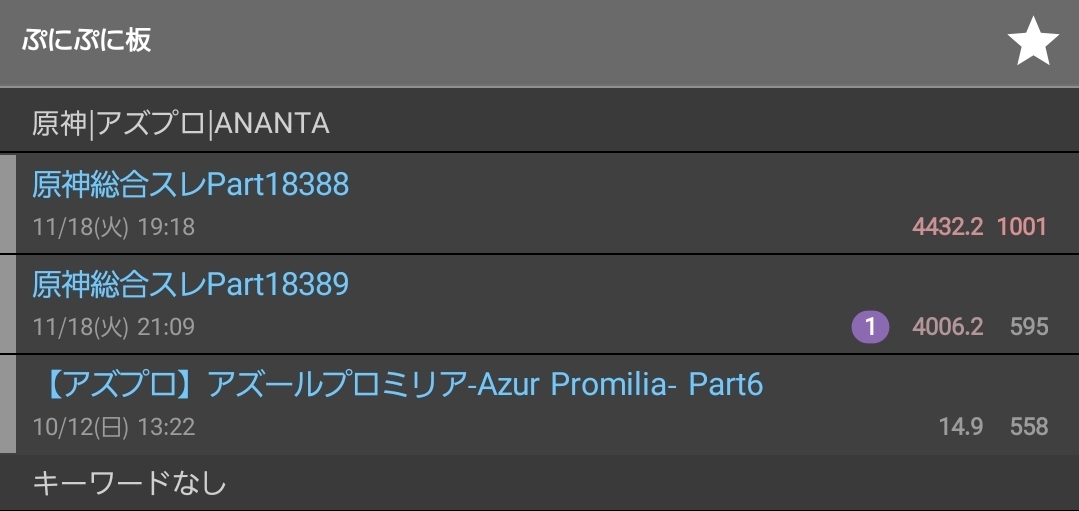Select the キーワードなし section header
Image resolution: width=1079 pixels, height=511 pixels.
[x=129, y=484]
